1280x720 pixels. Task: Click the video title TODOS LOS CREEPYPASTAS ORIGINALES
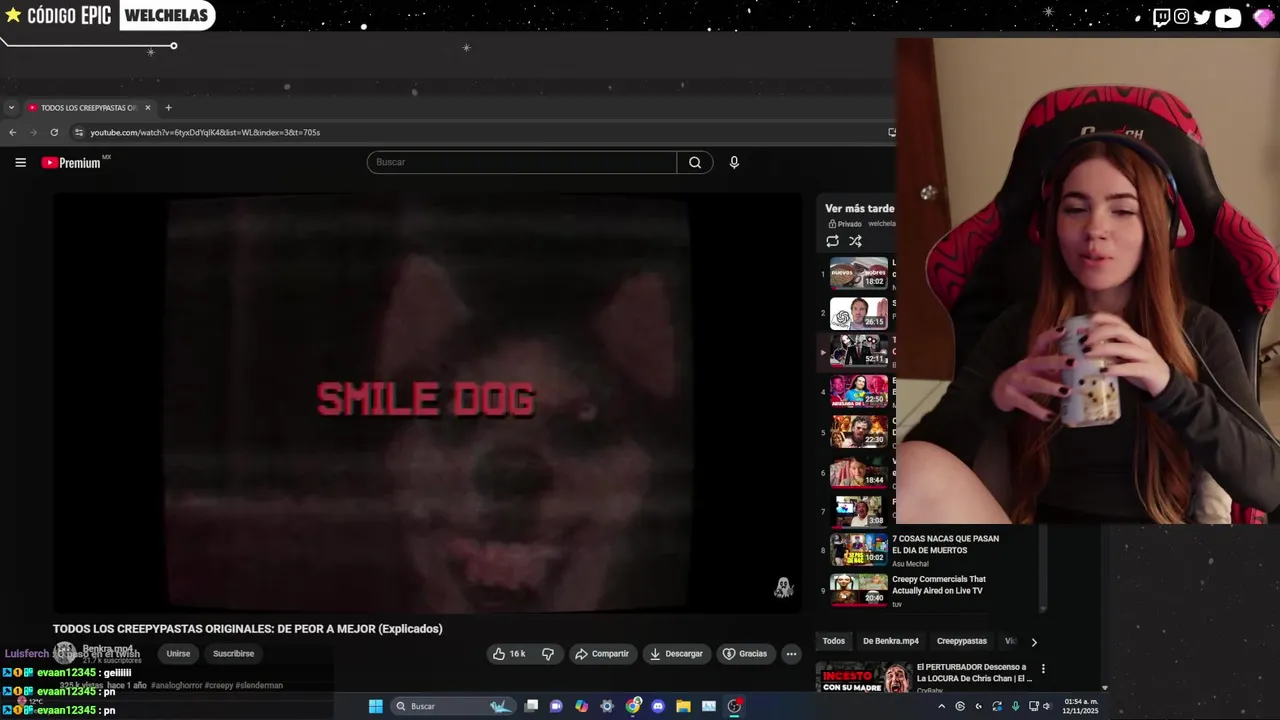(x=247, y=629)
